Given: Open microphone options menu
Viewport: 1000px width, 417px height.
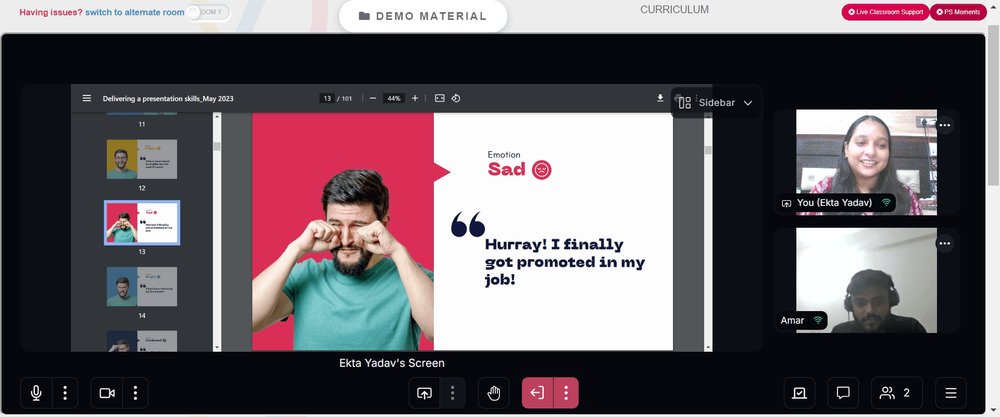Looking at the screenshot, I should (x=65, y=393).
